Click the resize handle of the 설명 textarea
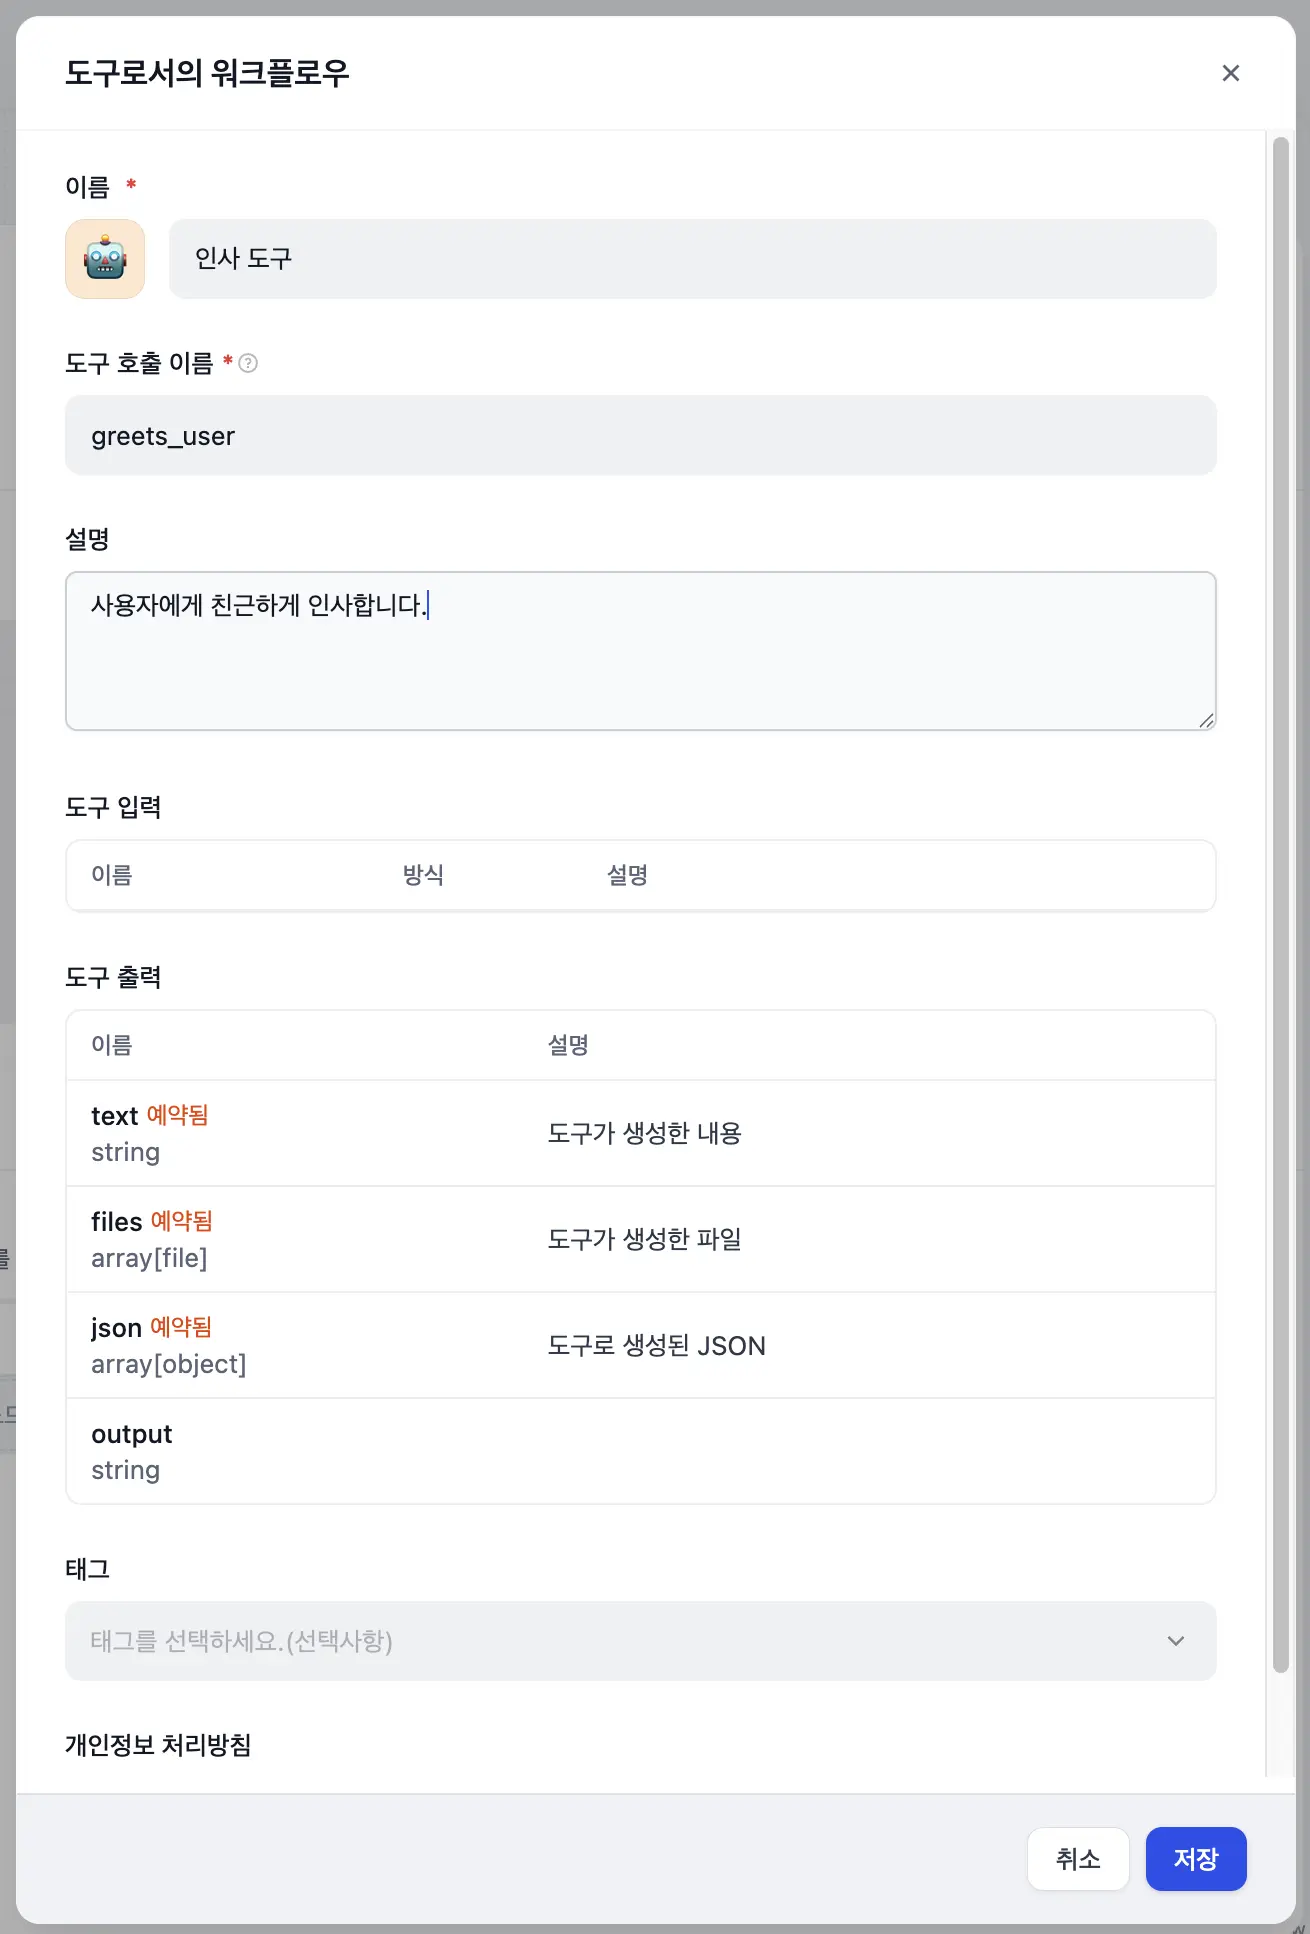Screen dimensions: 1310x1934 1206,720
